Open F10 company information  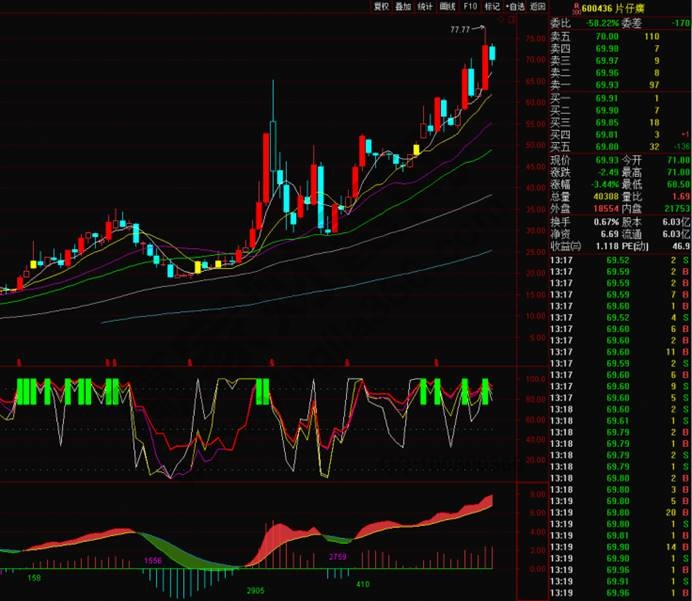pos(470,6)
